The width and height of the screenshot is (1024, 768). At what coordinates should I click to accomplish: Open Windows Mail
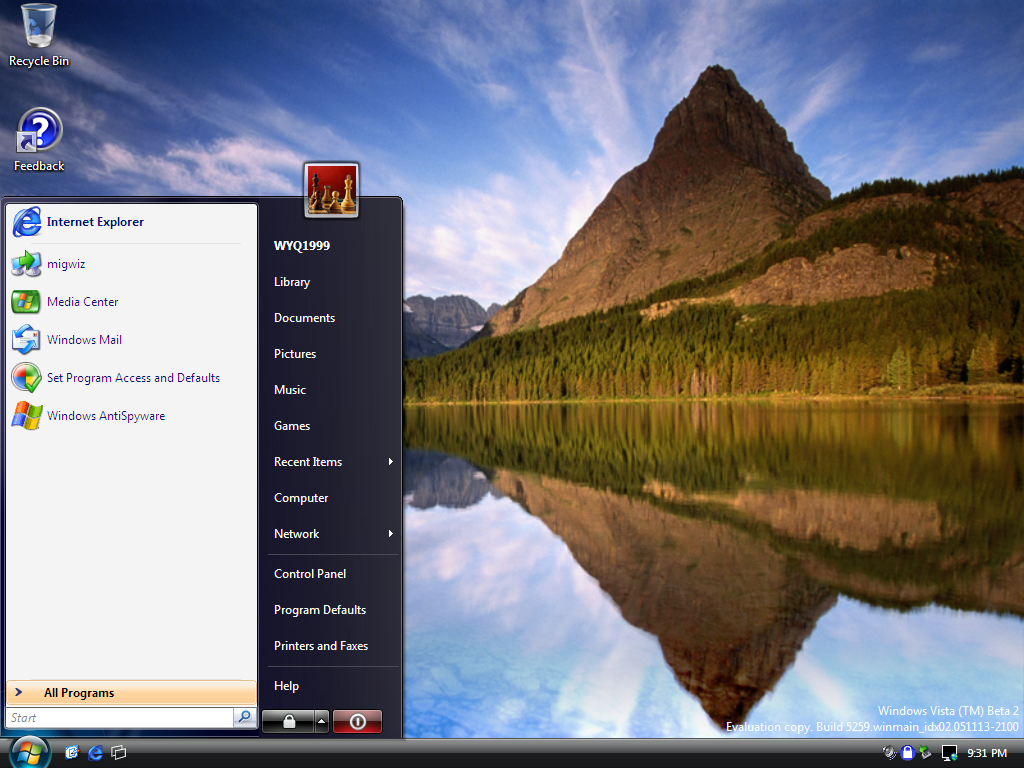[131, 340]
